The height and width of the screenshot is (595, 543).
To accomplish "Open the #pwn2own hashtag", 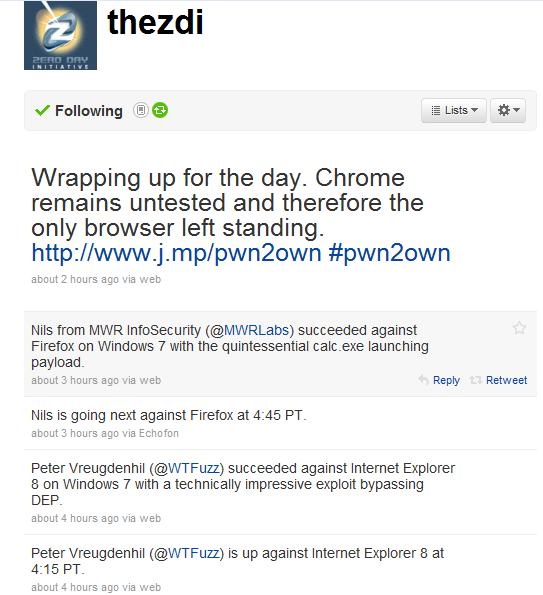I will 390,253.
